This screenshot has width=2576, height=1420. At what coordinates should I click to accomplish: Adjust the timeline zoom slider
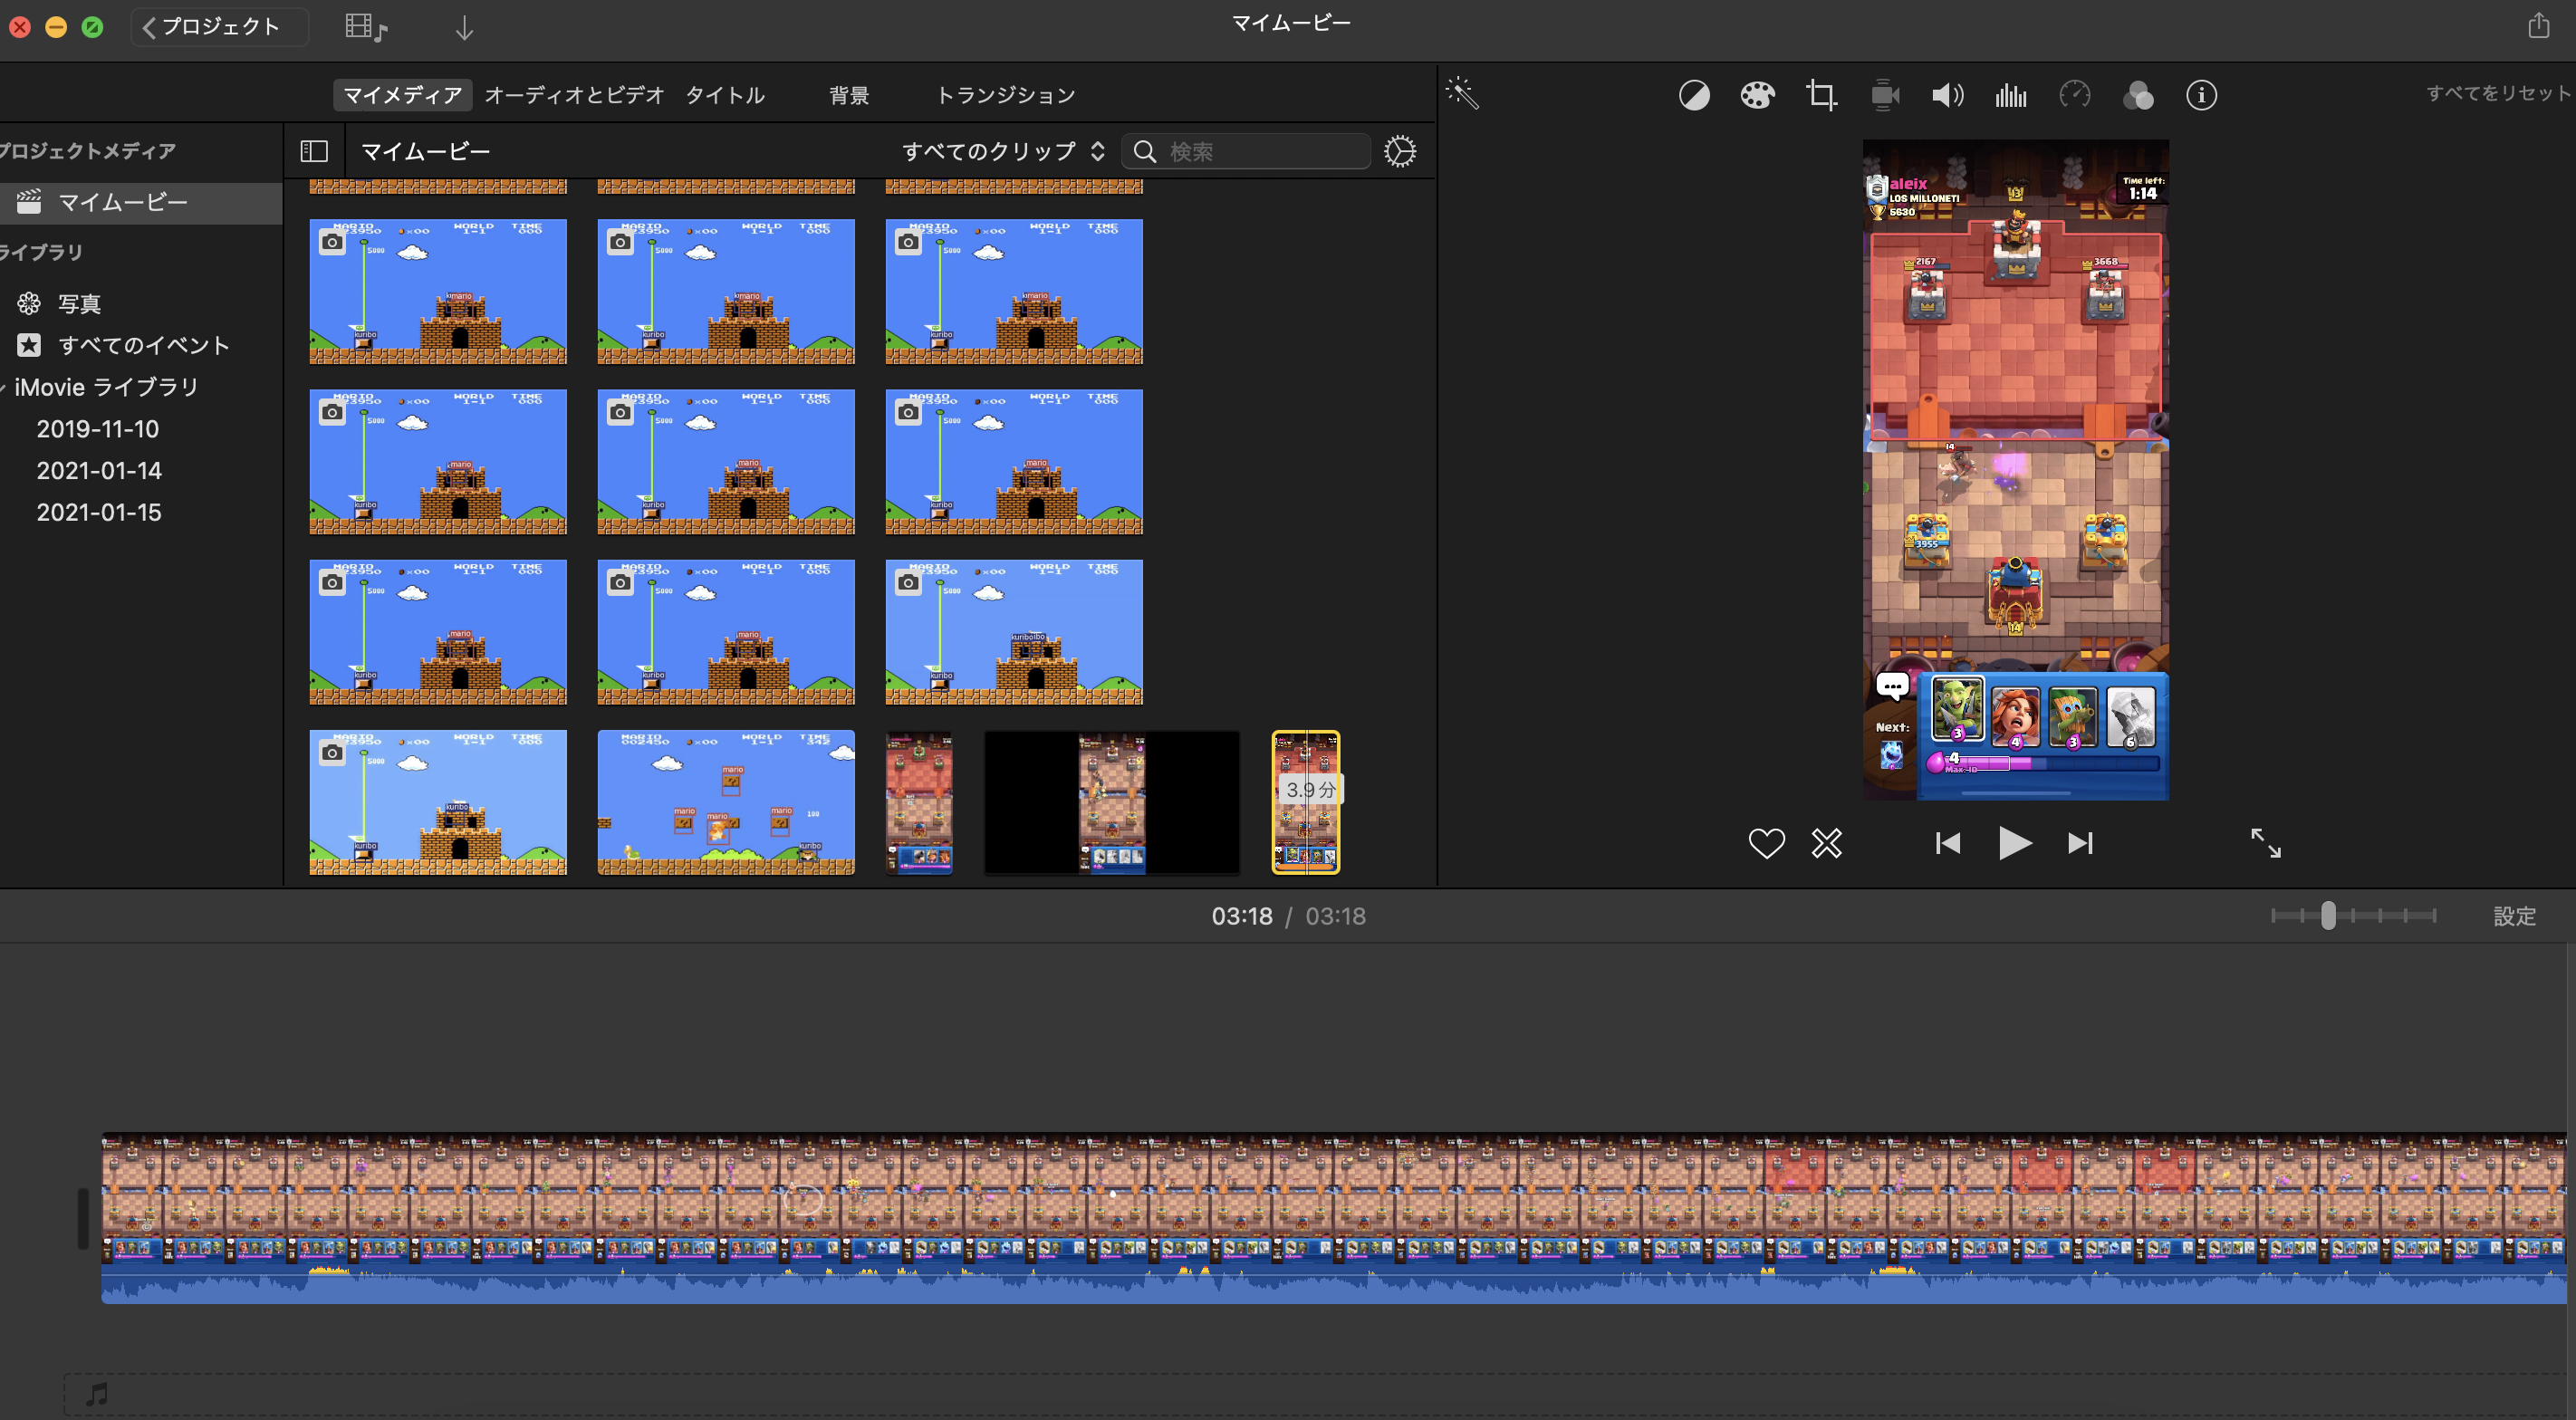coord(2328,916)
